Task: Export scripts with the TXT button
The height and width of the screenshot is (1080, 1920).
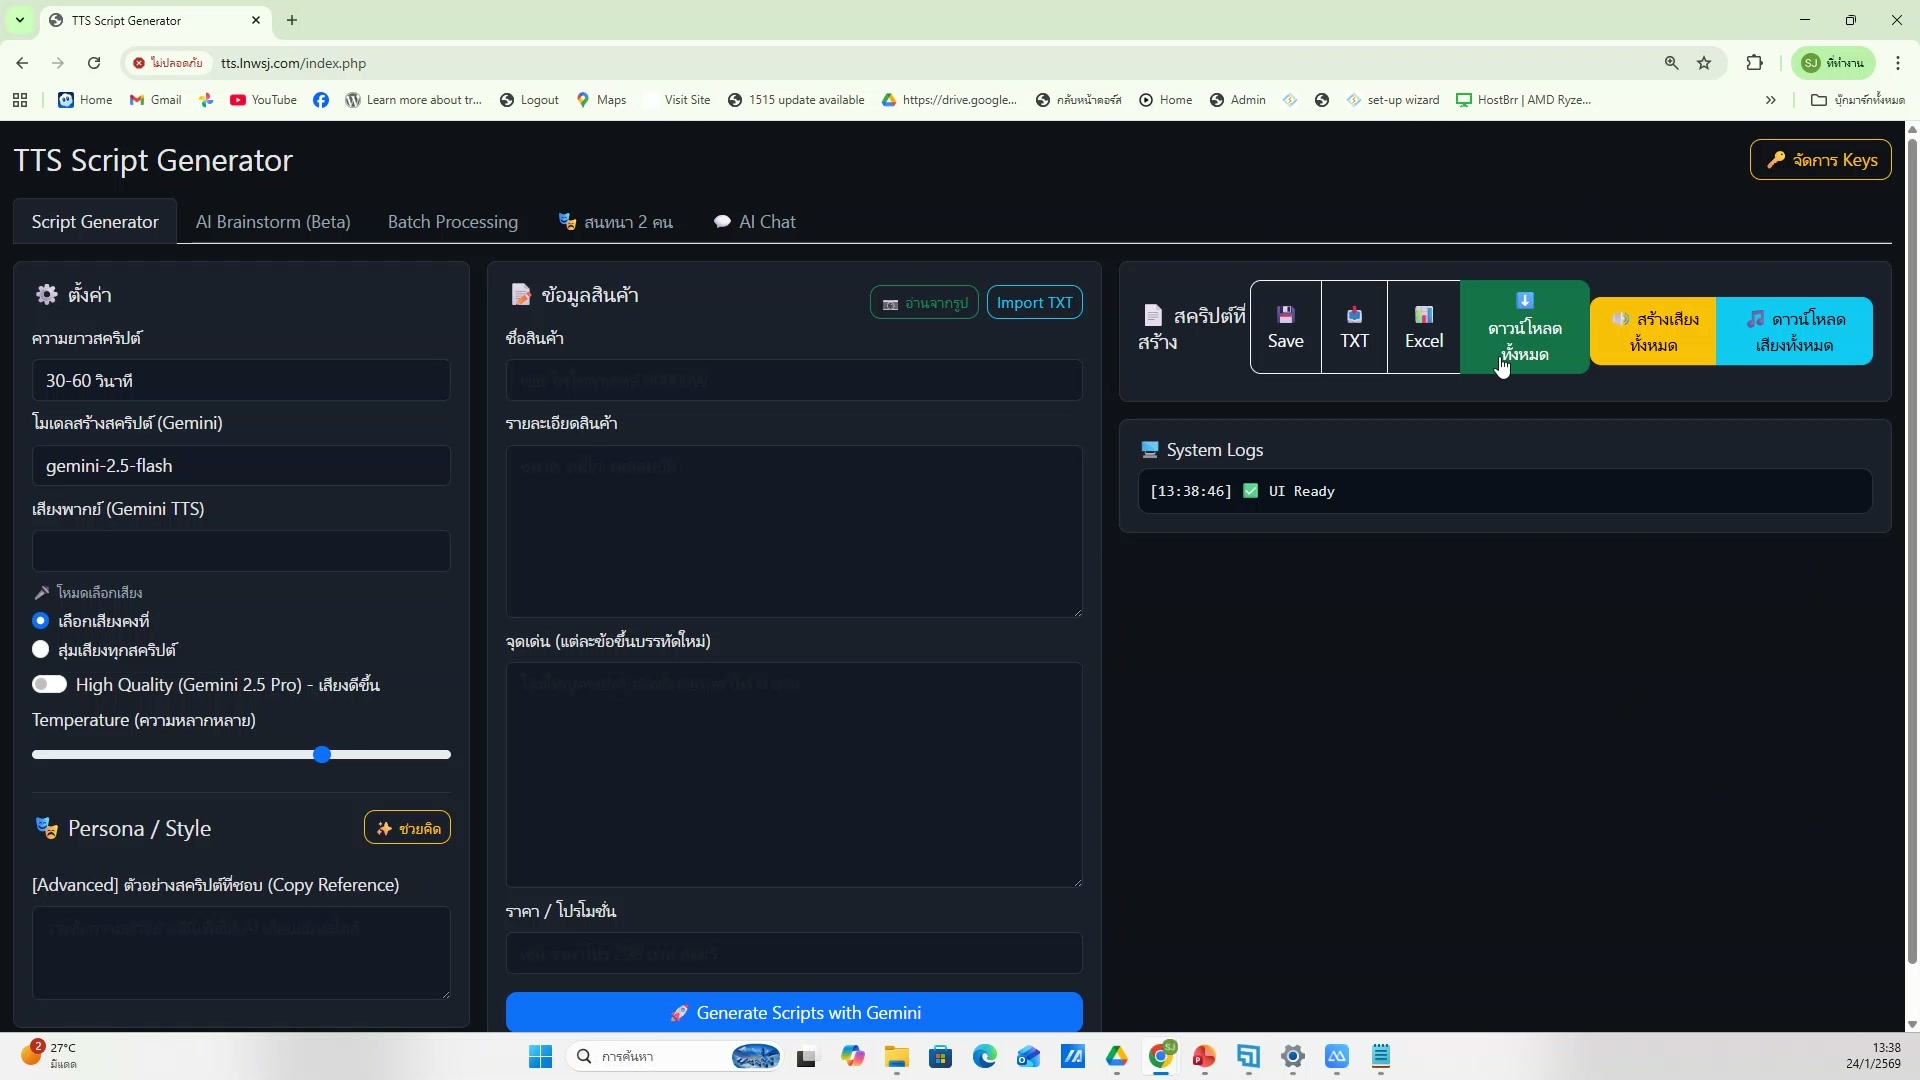Action: point(1354,328)
